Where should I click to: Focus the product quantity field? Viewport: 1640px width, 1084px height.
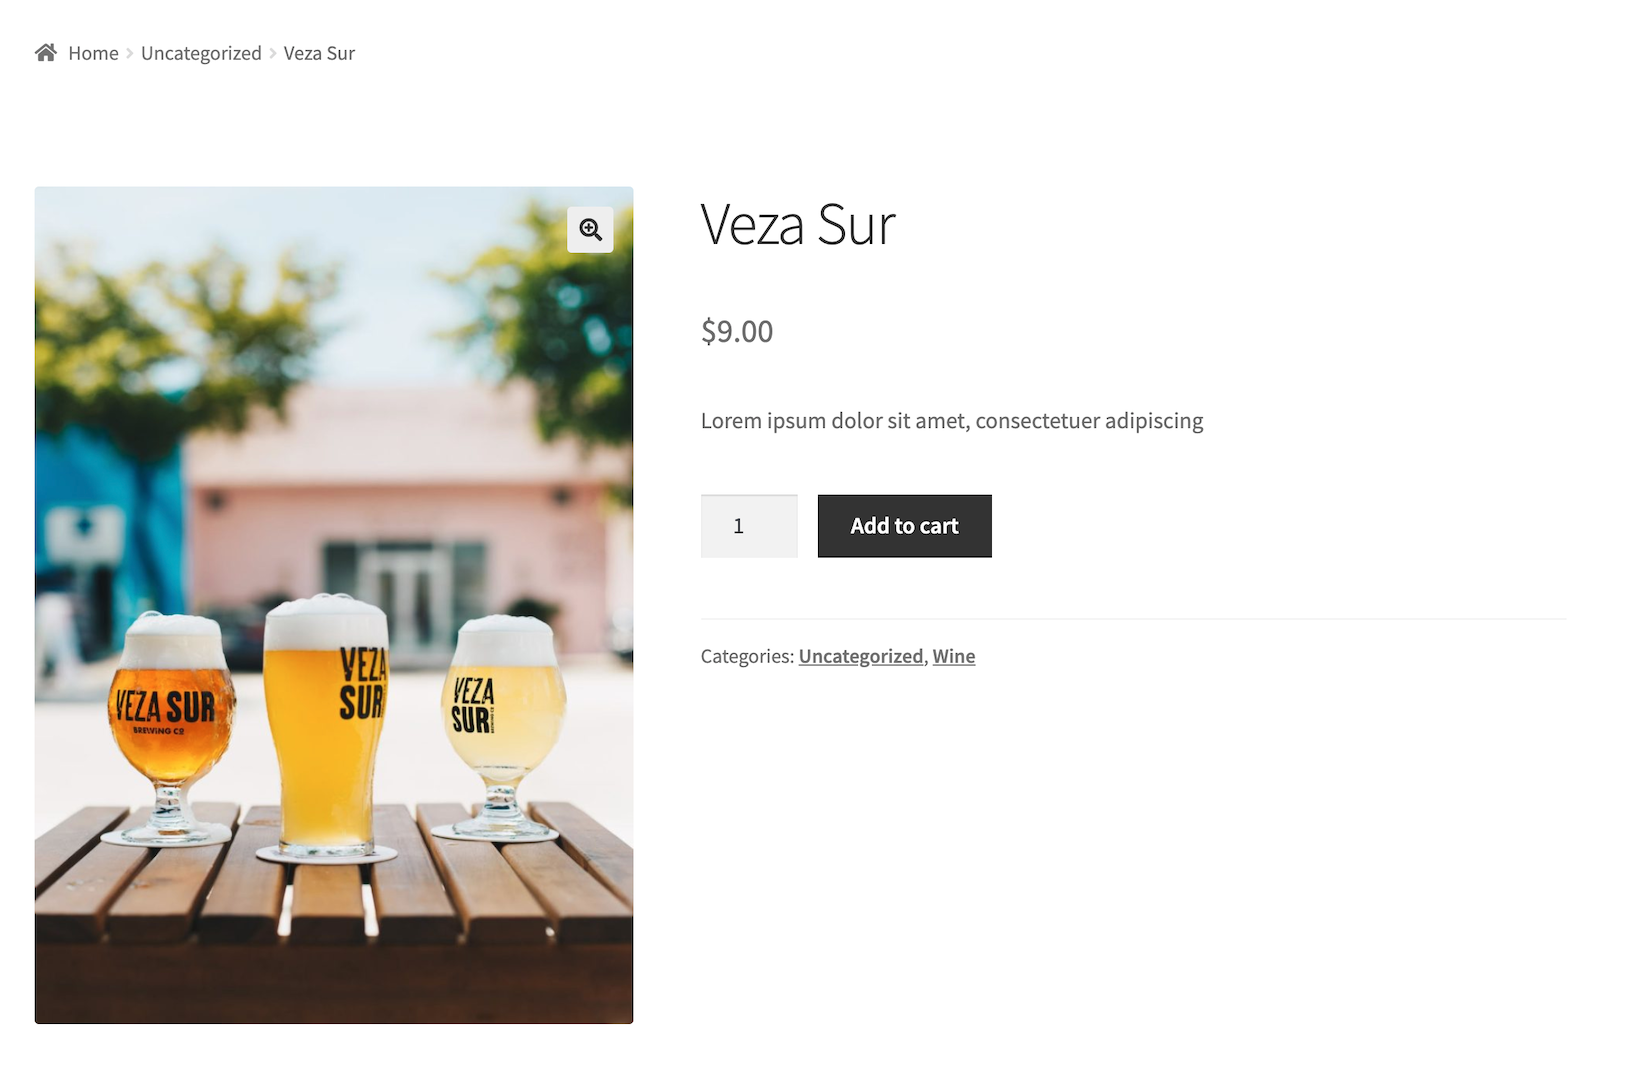[749, 526]
